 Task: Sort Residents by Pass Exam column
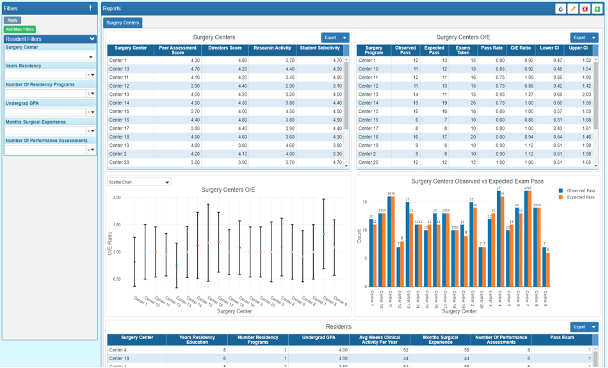click(x=562, y=340)
